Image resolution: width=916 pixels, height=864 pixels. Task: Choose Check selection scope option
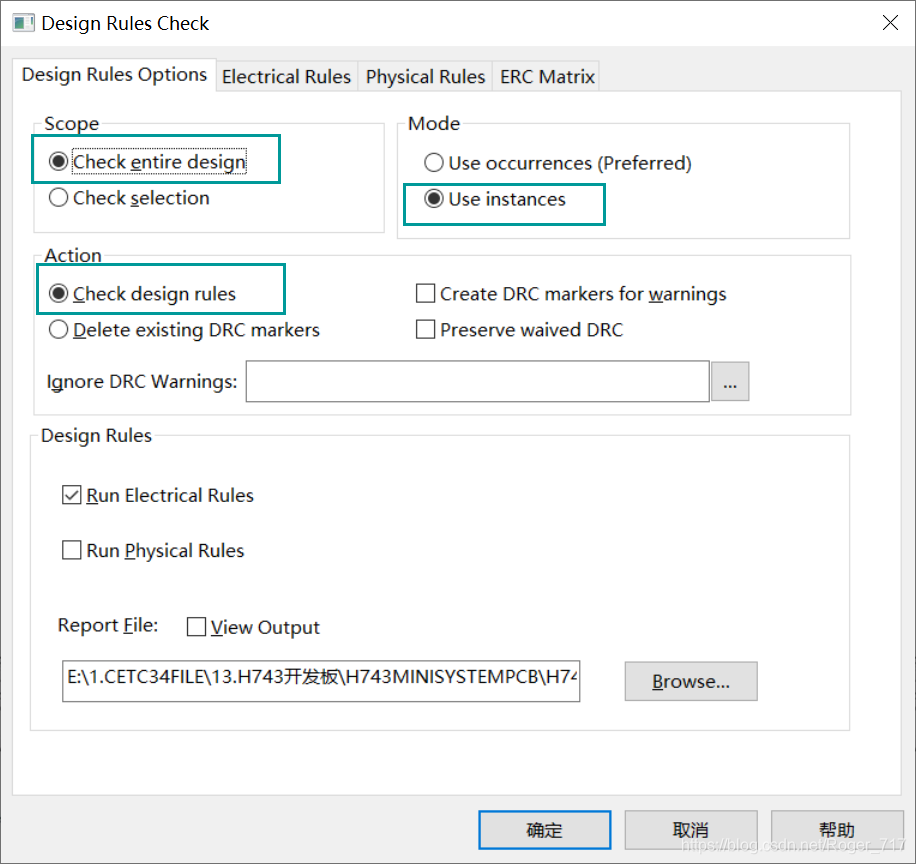(x=59, y=198)
